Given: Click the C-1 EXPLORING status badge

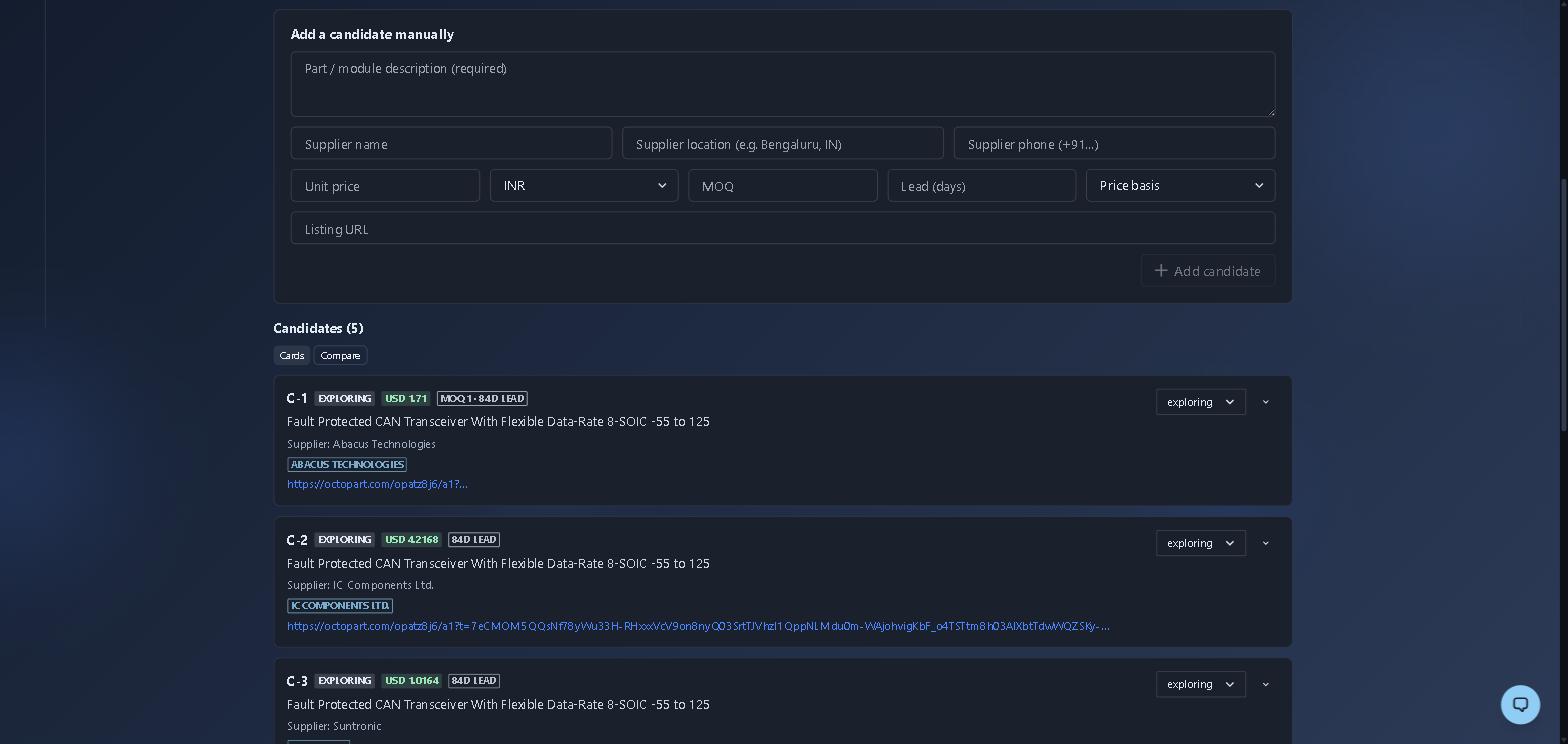Looking at the screenshot, I should tap(344, 399).
